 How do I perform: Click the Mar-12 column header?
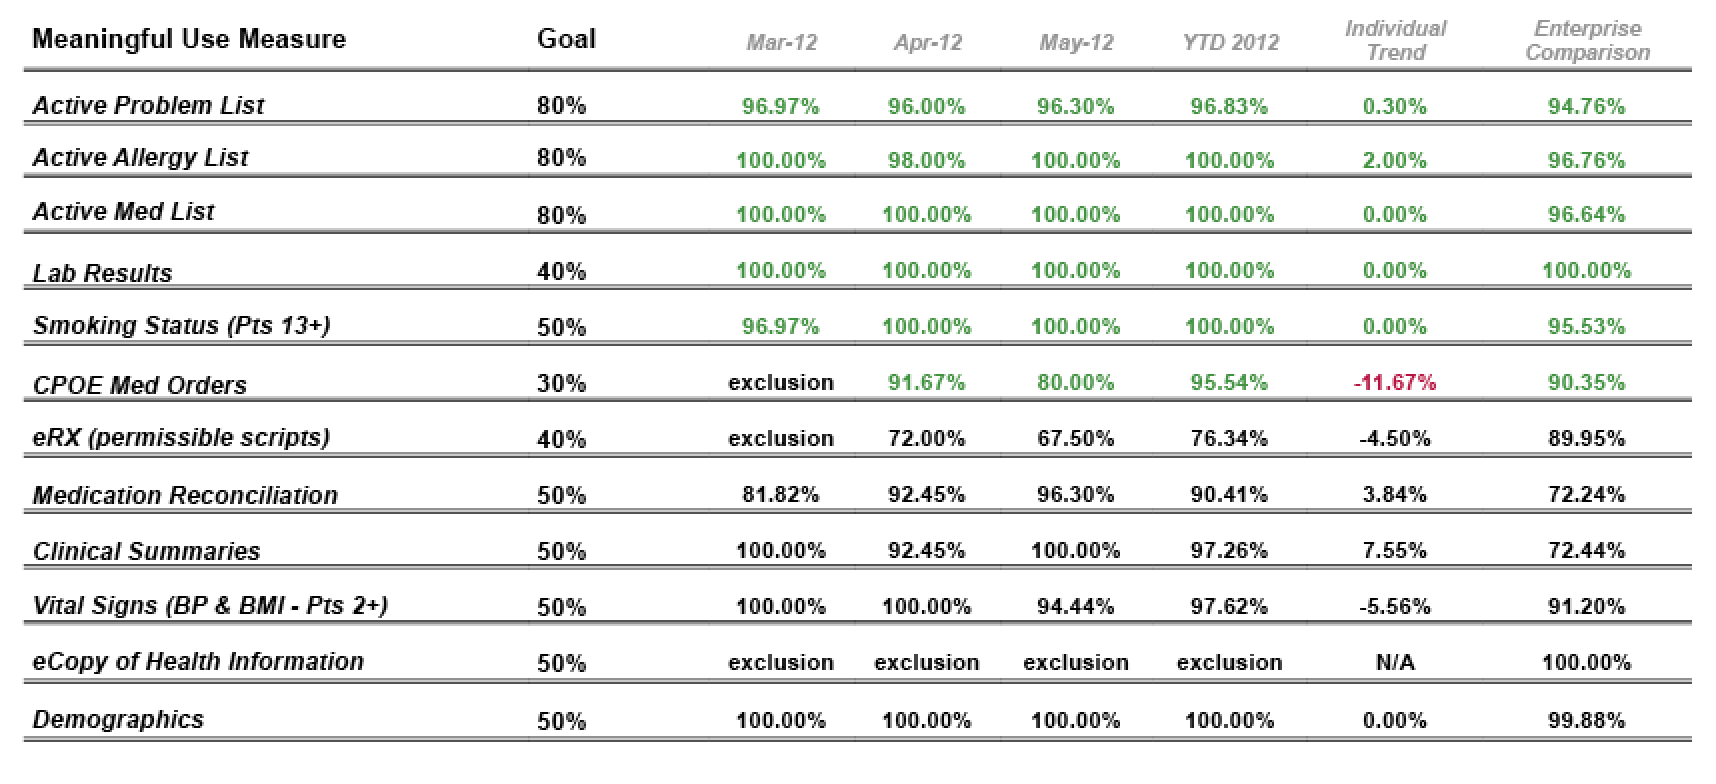coord(781,42)
